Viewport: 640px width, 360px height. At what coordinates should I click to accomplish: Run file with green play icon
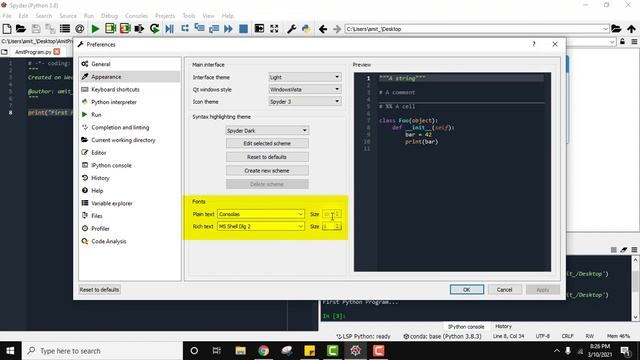(96, 29)
